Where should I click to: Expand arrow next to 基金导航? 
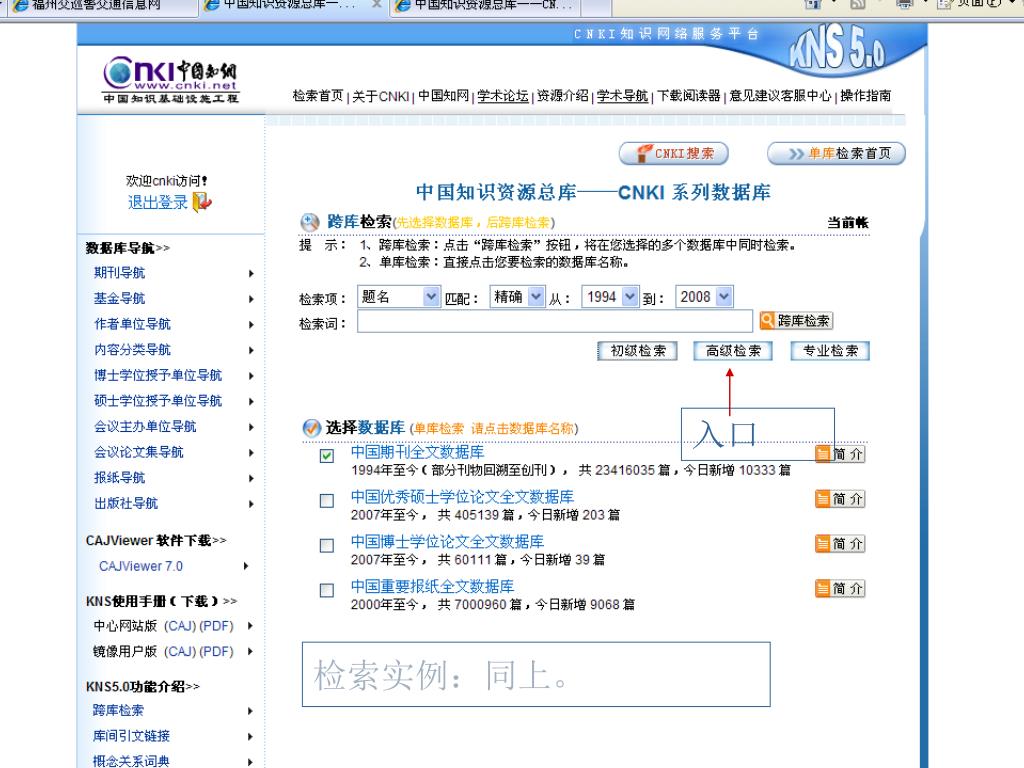(251, 299)
